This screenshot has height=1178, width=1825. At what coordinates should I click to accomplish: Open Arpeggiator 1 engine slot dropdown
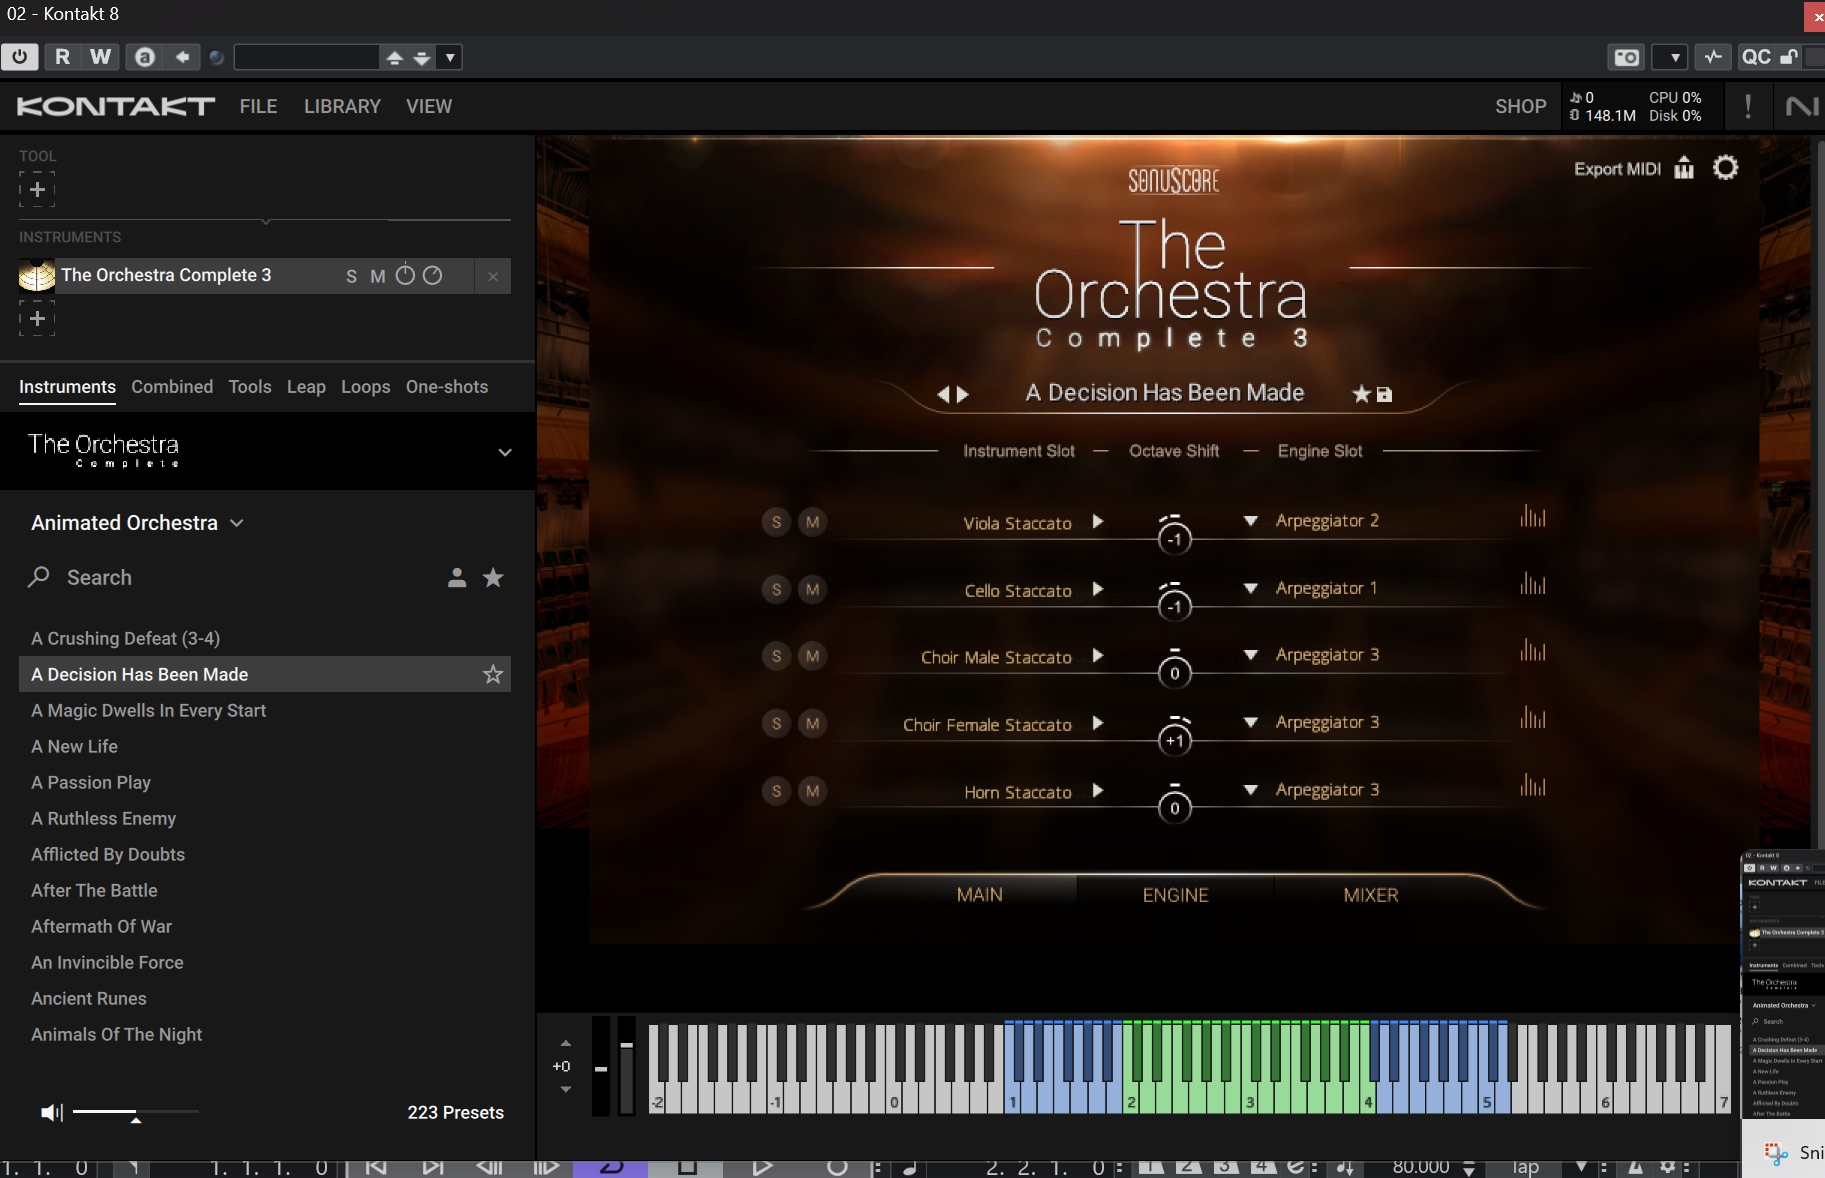click(1250, 588)
